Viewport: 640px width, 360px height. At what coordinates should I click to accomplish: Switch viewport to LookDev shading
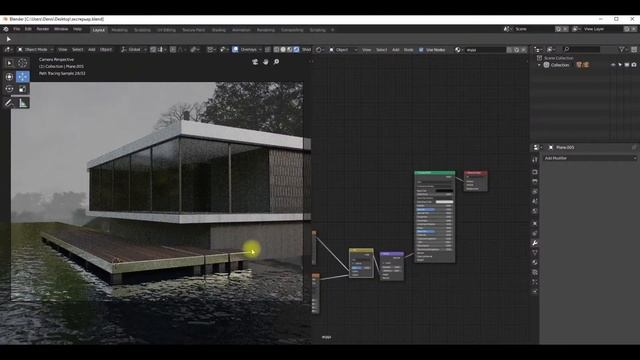(289, 49)
